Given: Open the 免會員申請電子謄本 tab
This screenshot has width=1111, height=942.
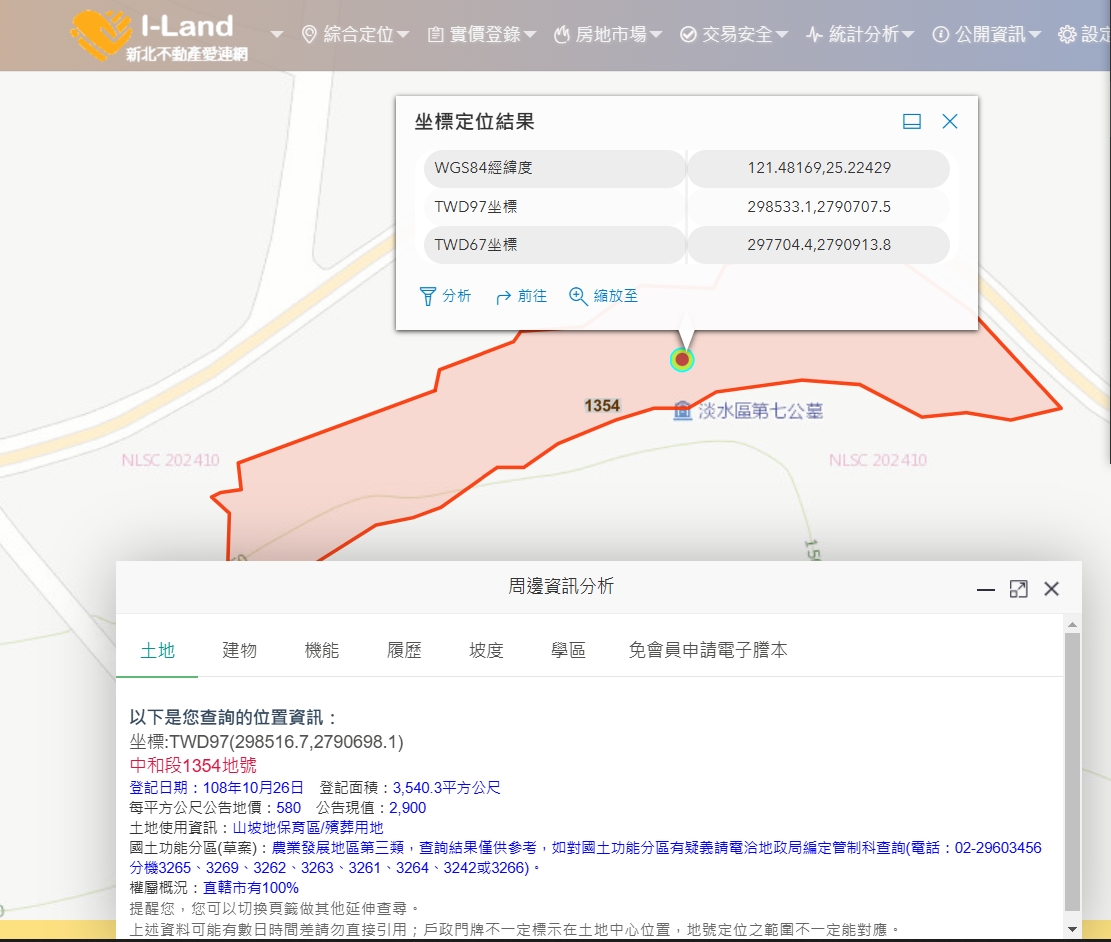Looking at the screenshot, I should (707, 650).
